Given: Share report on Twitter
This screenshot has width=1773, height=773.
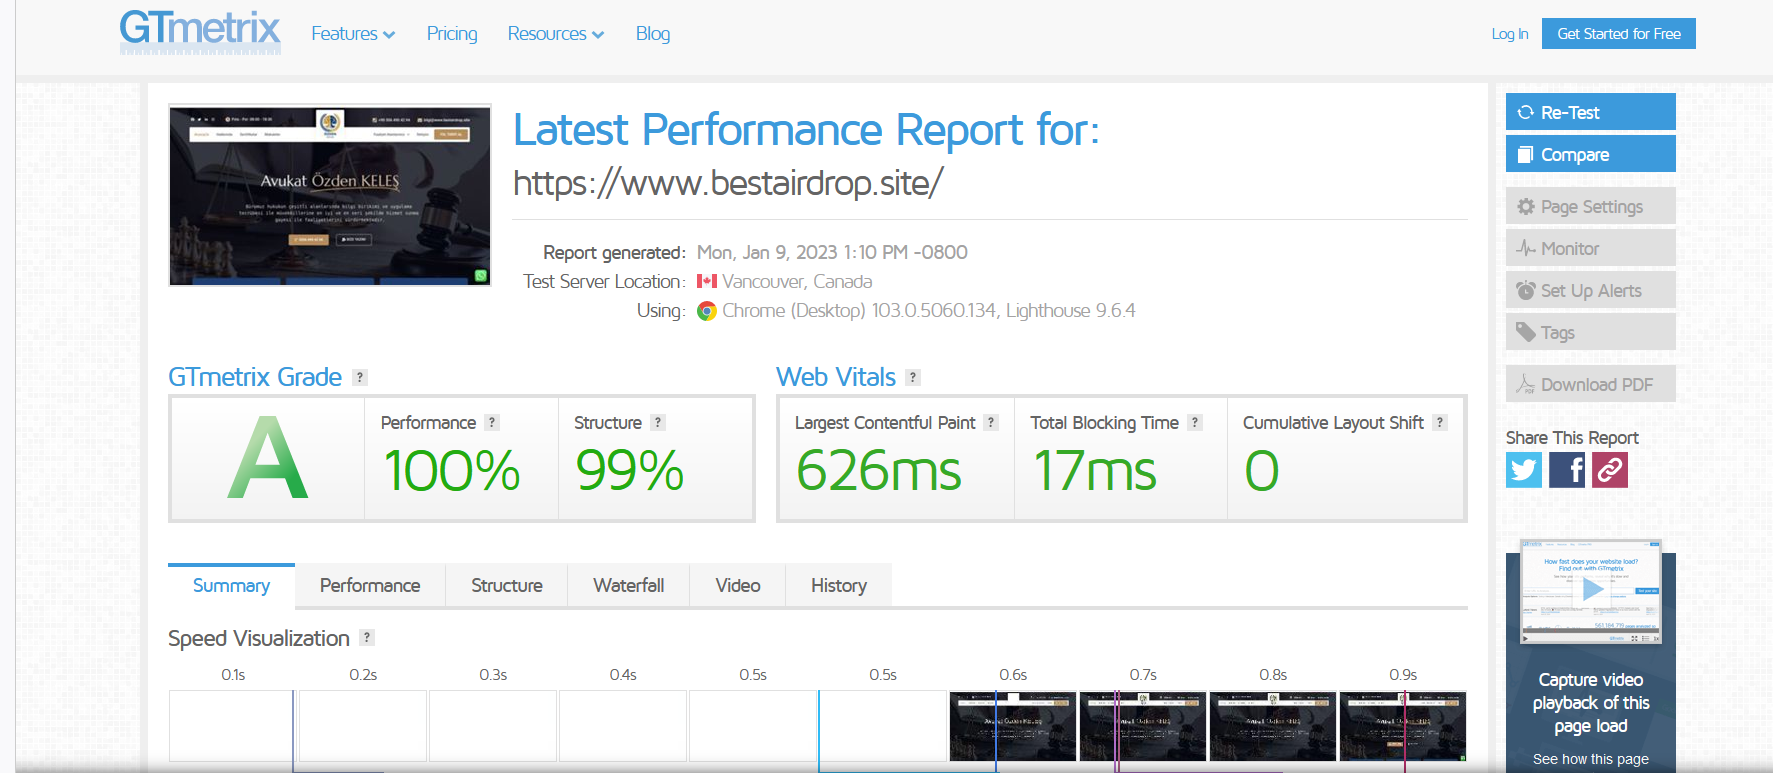Looking at the screenshot, I should 1524,470.
